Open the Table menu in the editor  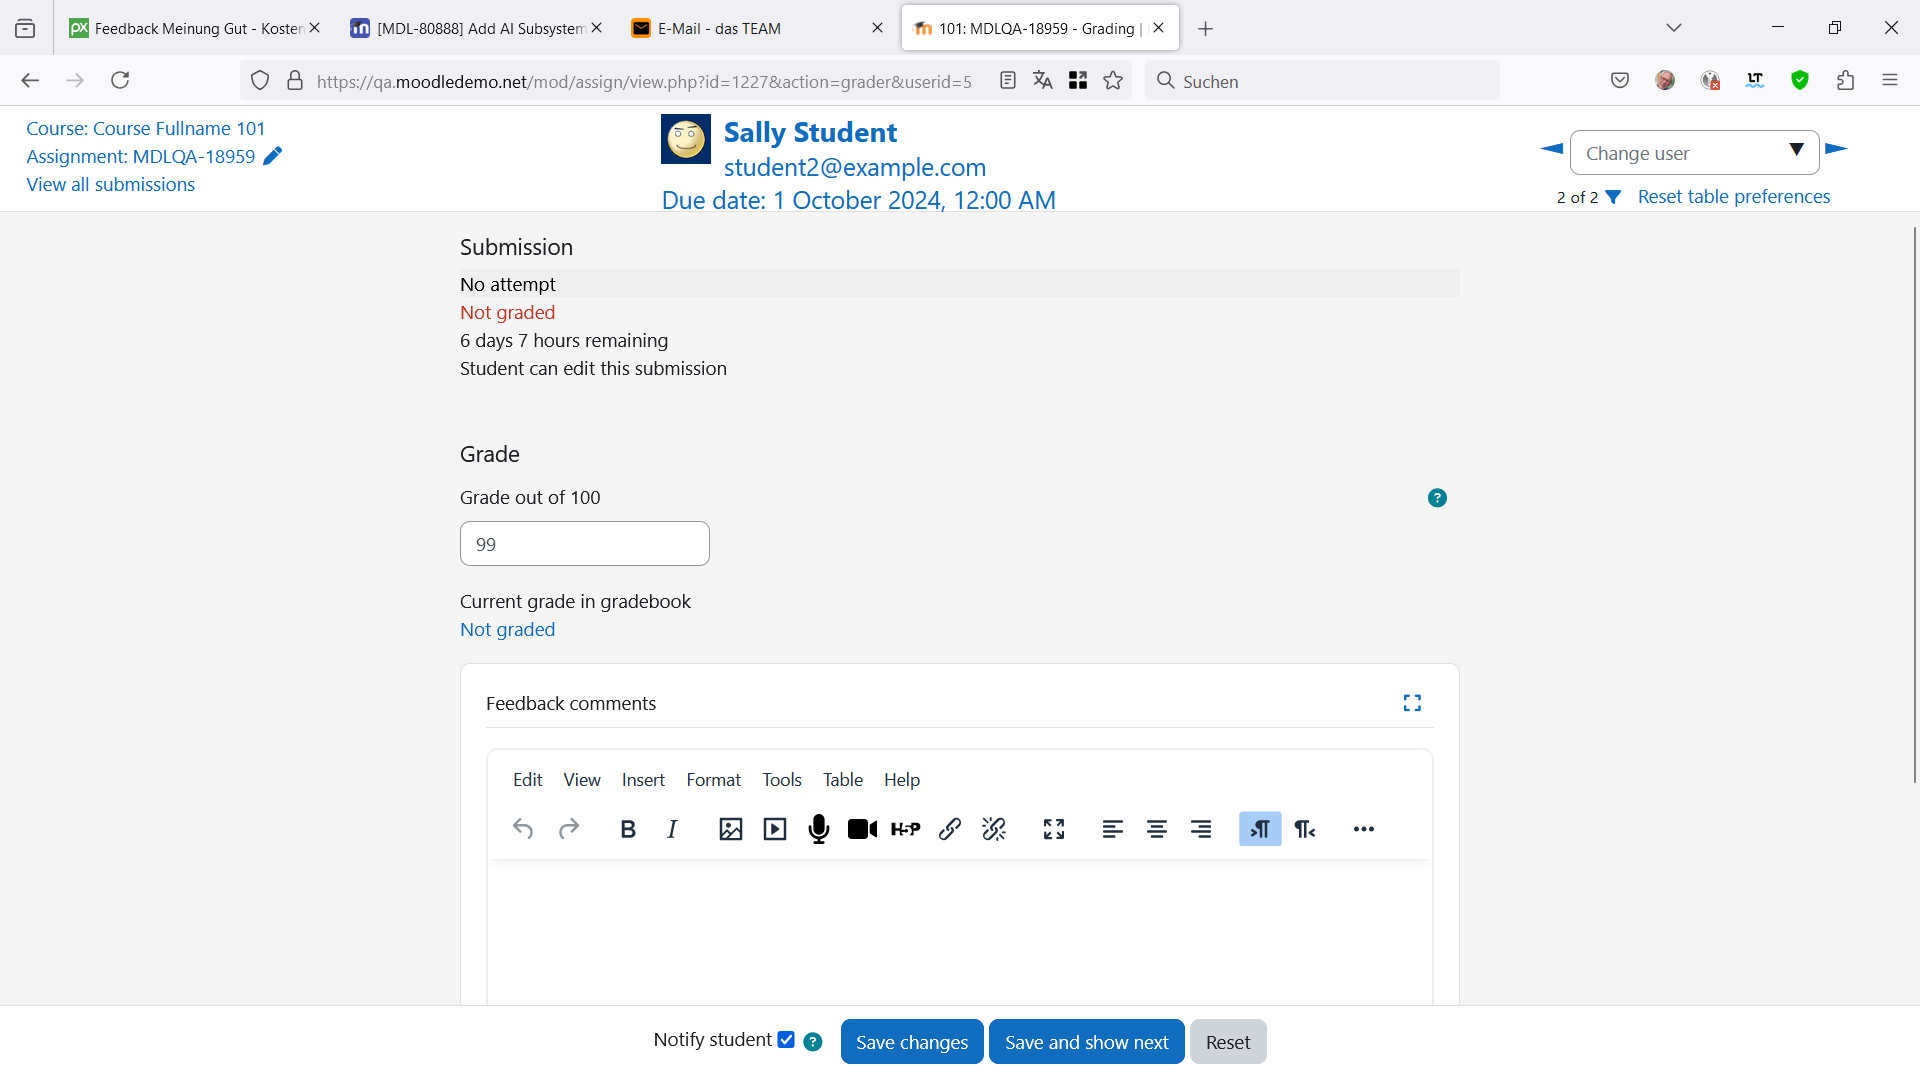(x=843, y=780)
